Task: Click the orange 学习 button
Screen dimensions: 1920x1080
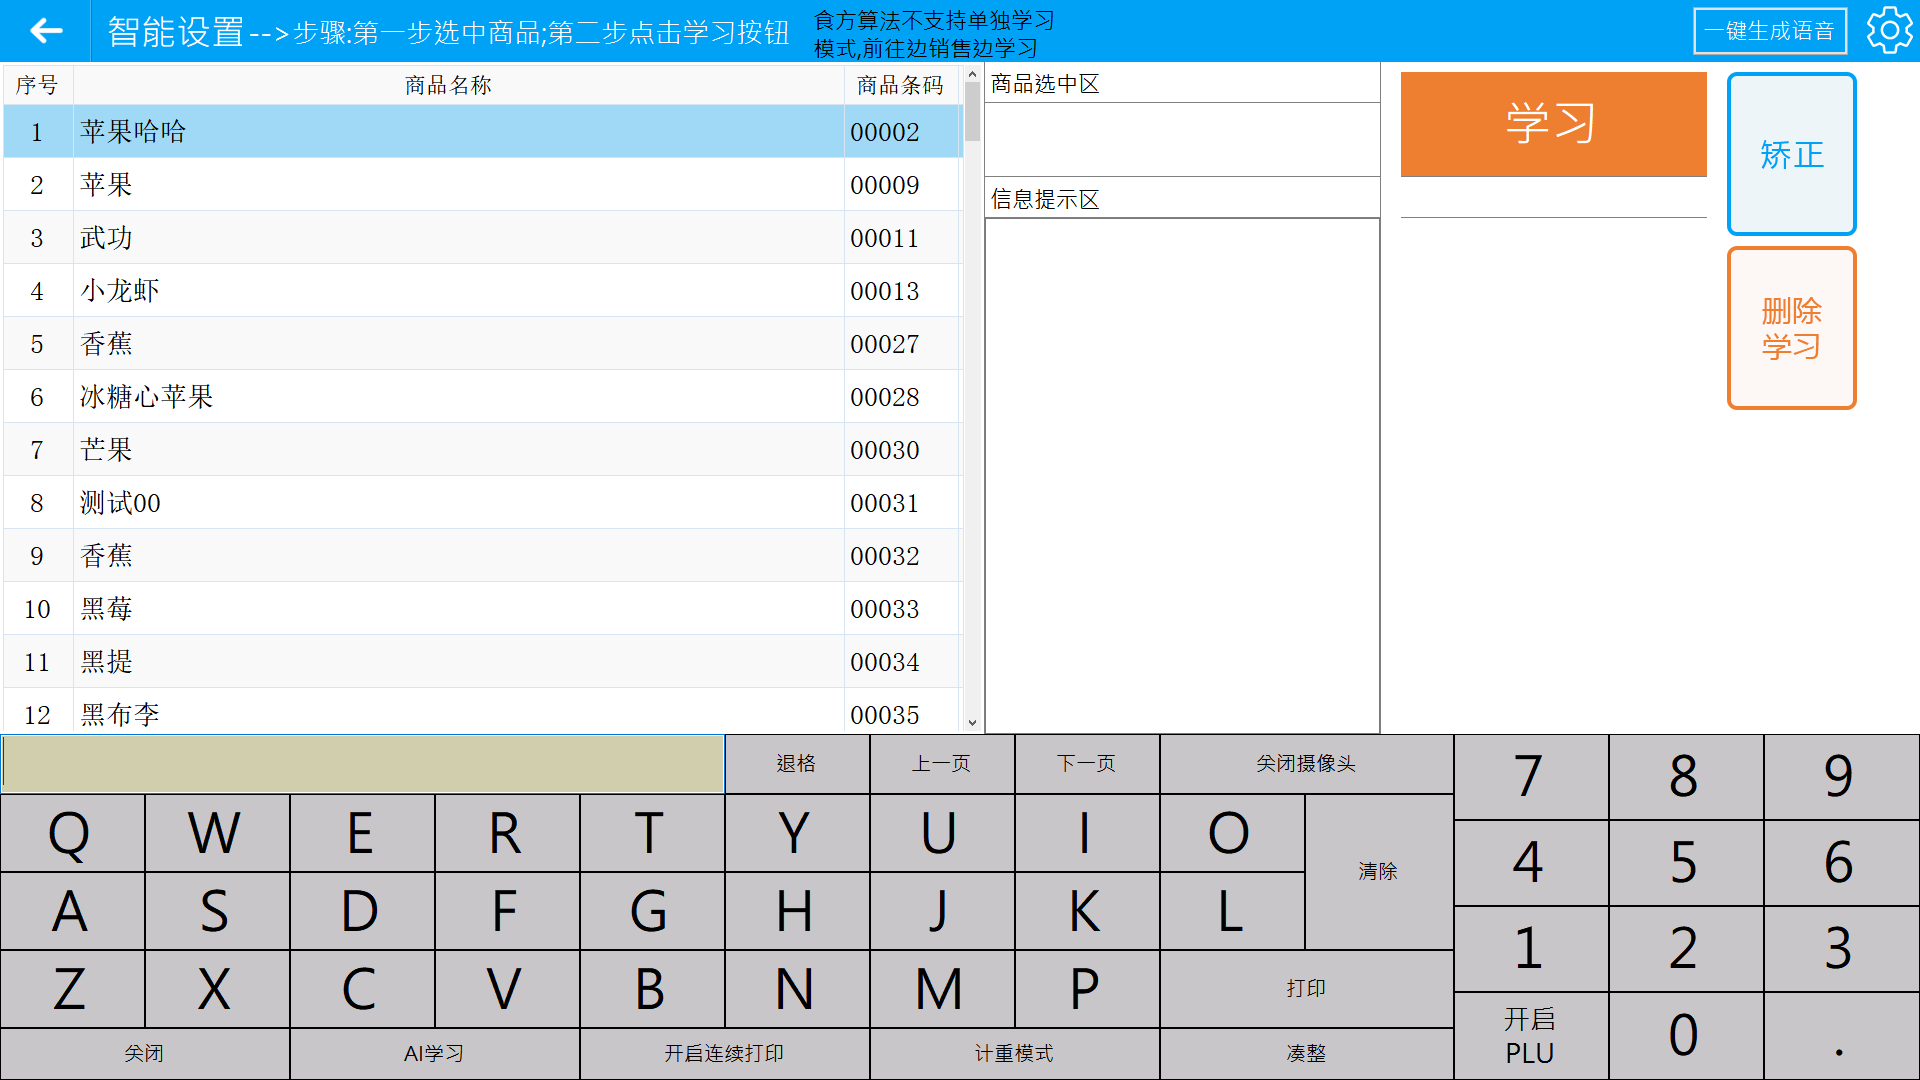Action: tap(1552, 124)
